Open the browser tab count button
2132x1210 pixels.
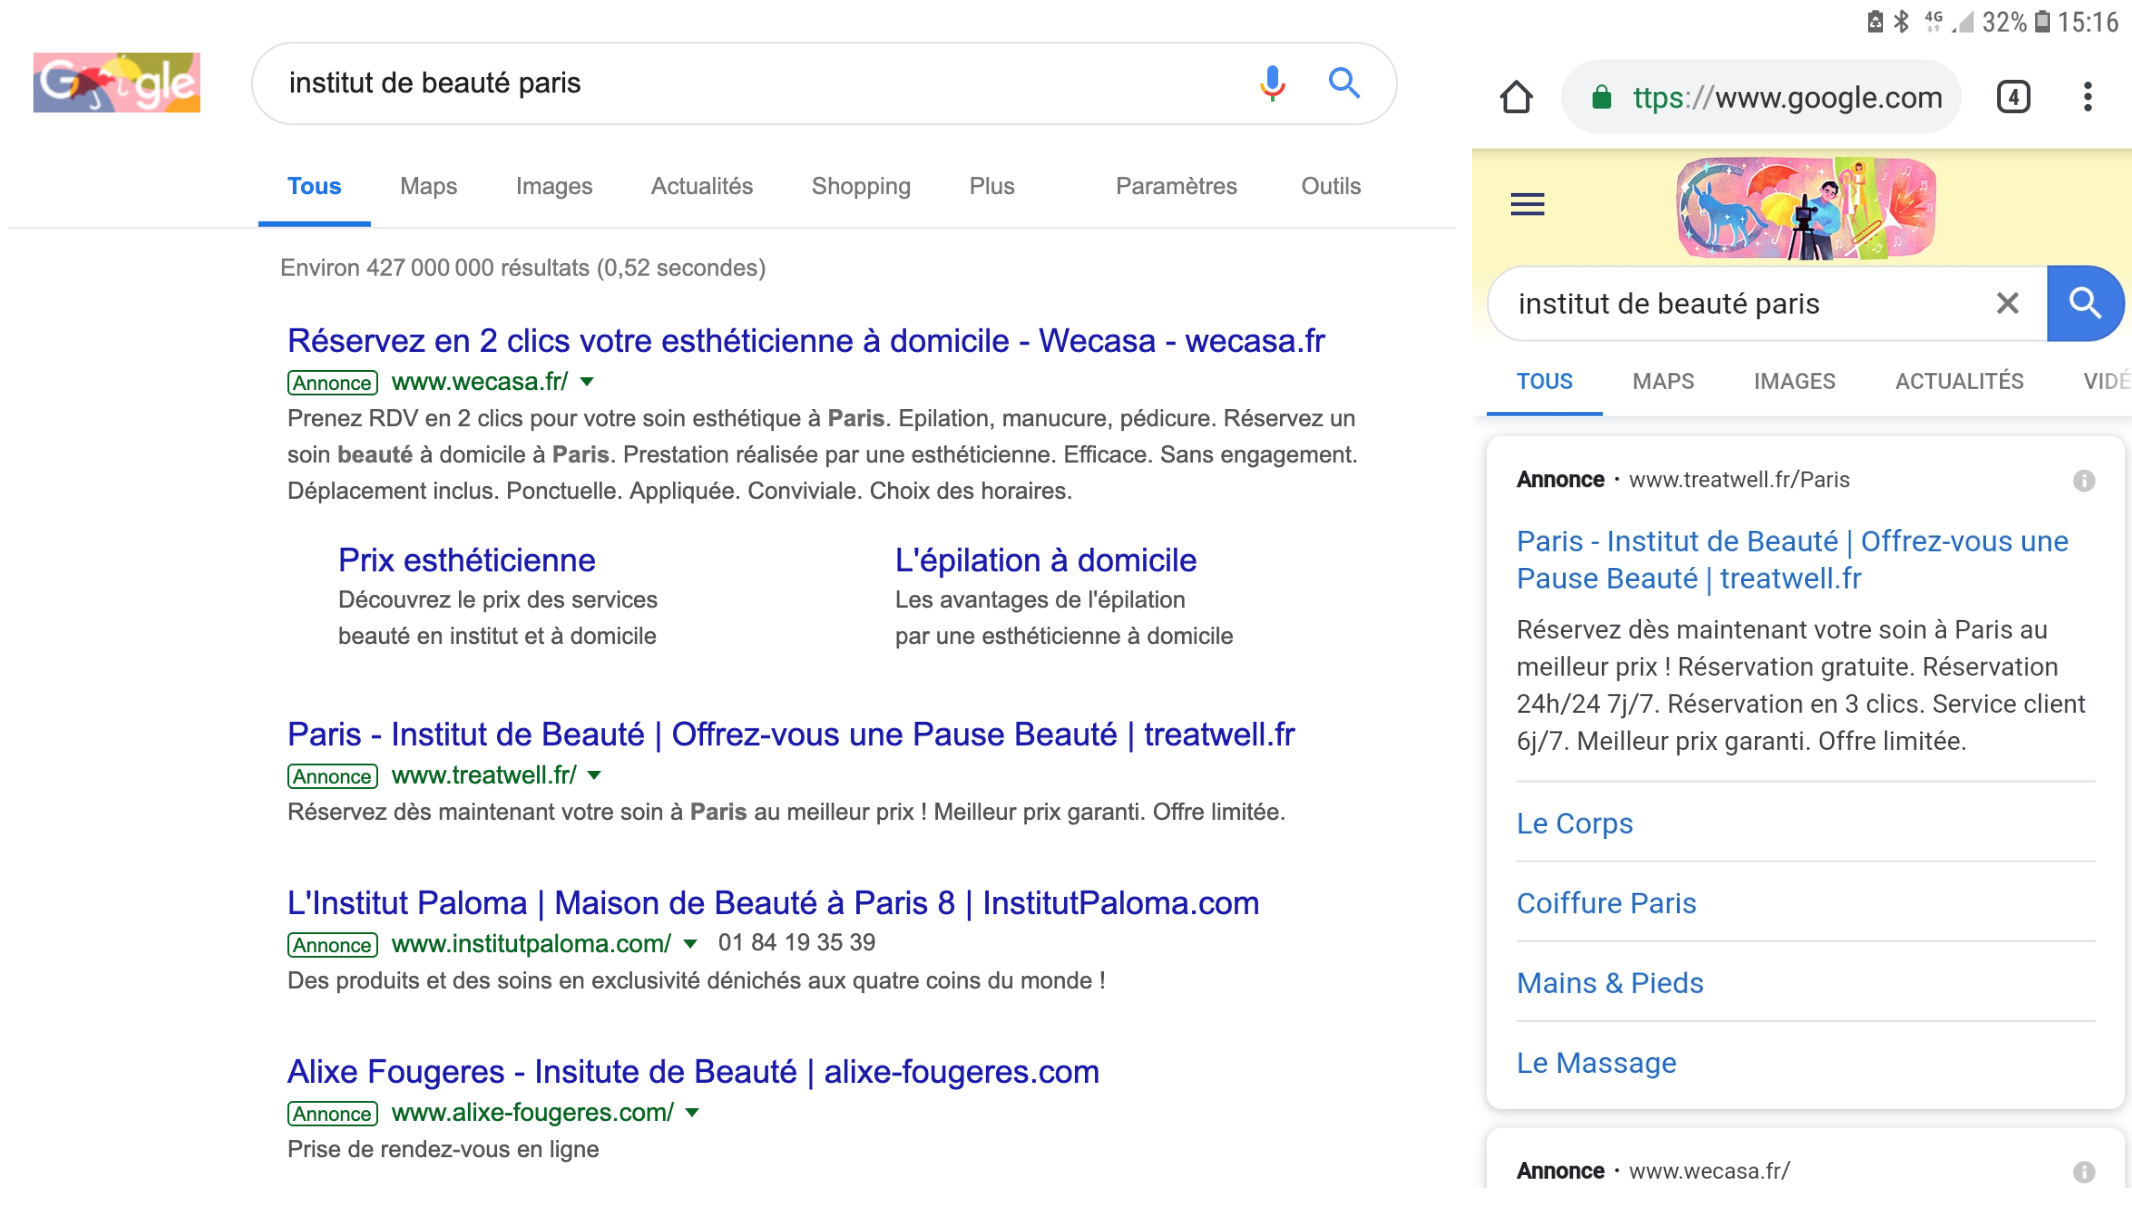pyautogui.click(x=2013, y=97)
